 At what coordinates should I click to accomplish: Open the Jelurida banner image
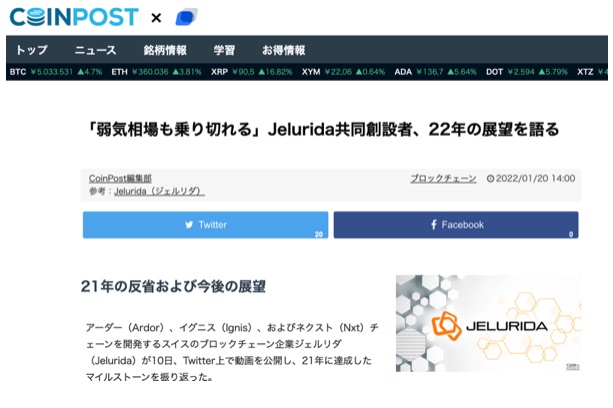[x=488, y=323]
